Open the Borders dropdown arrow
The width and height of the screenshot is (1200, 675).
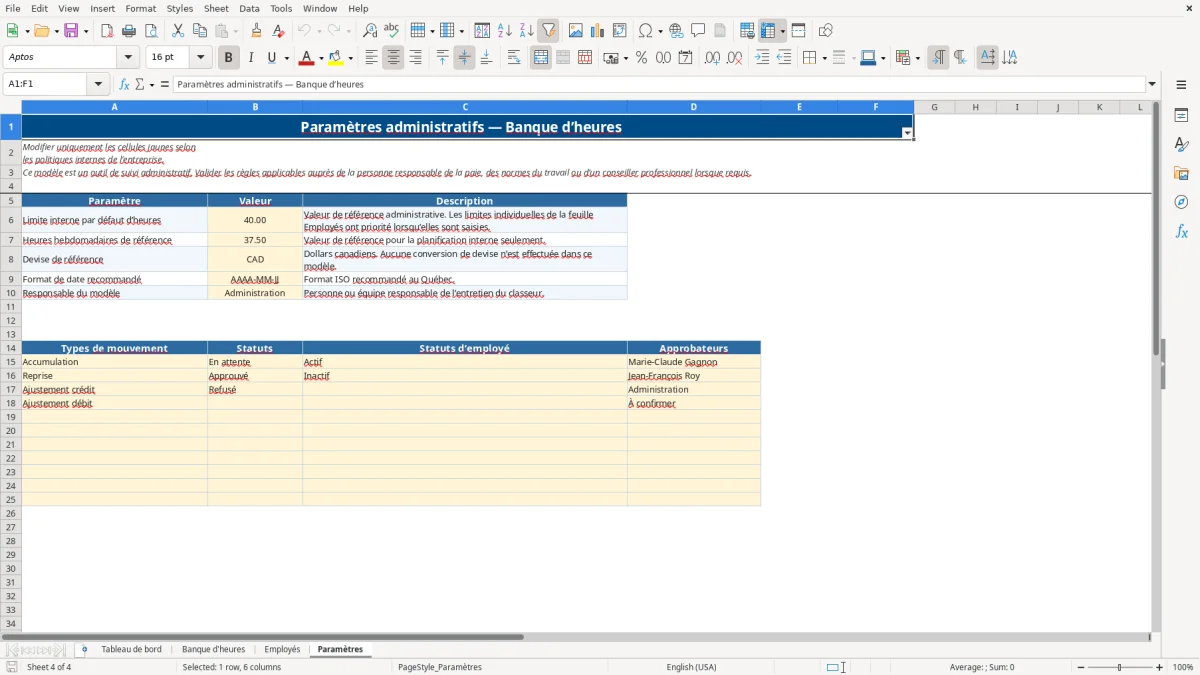click(824, 58)
